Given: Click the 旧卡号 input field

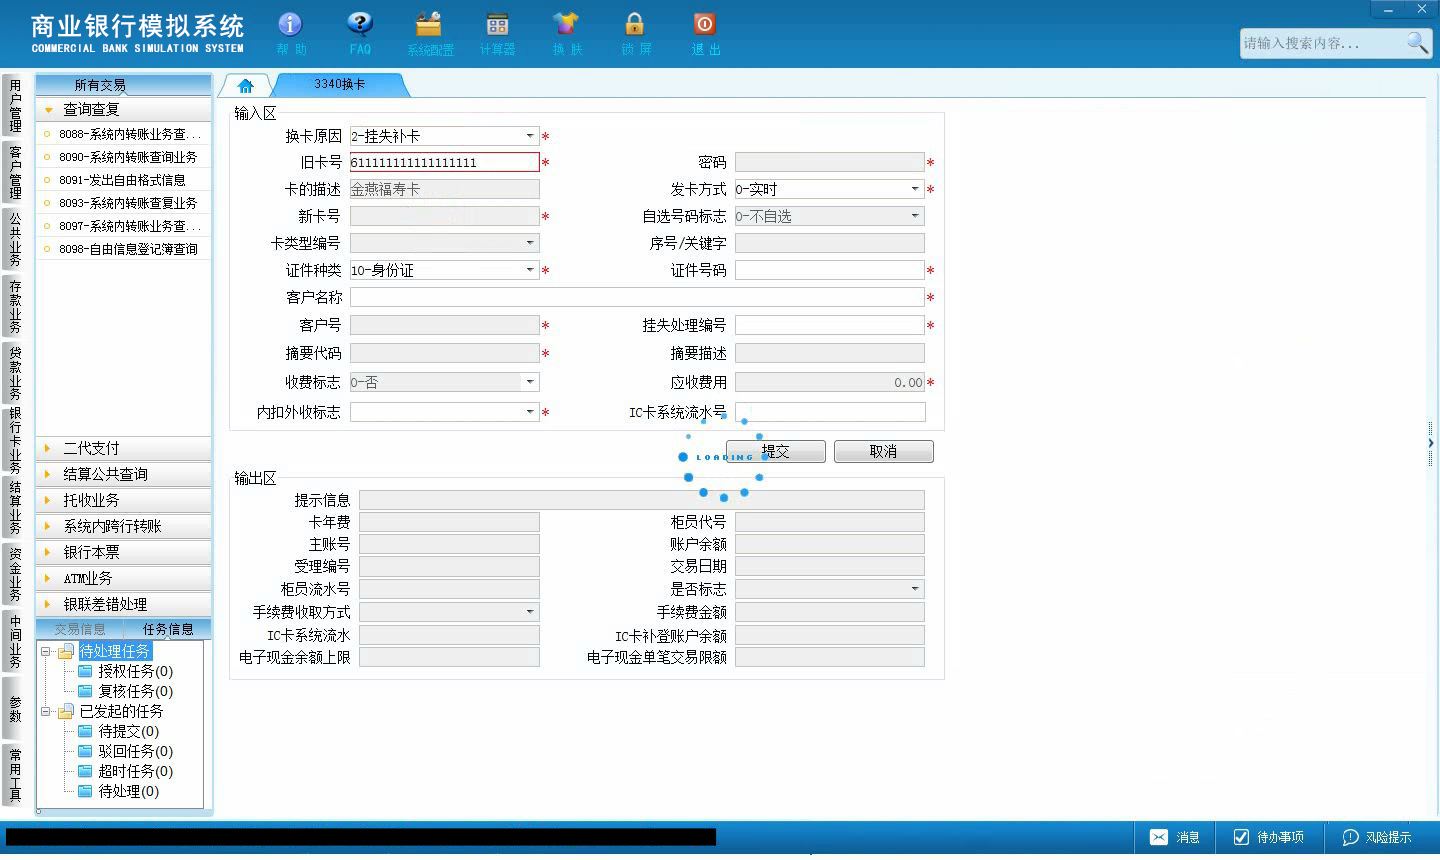Looking at the screenshot, I should [x=444, y=162].
